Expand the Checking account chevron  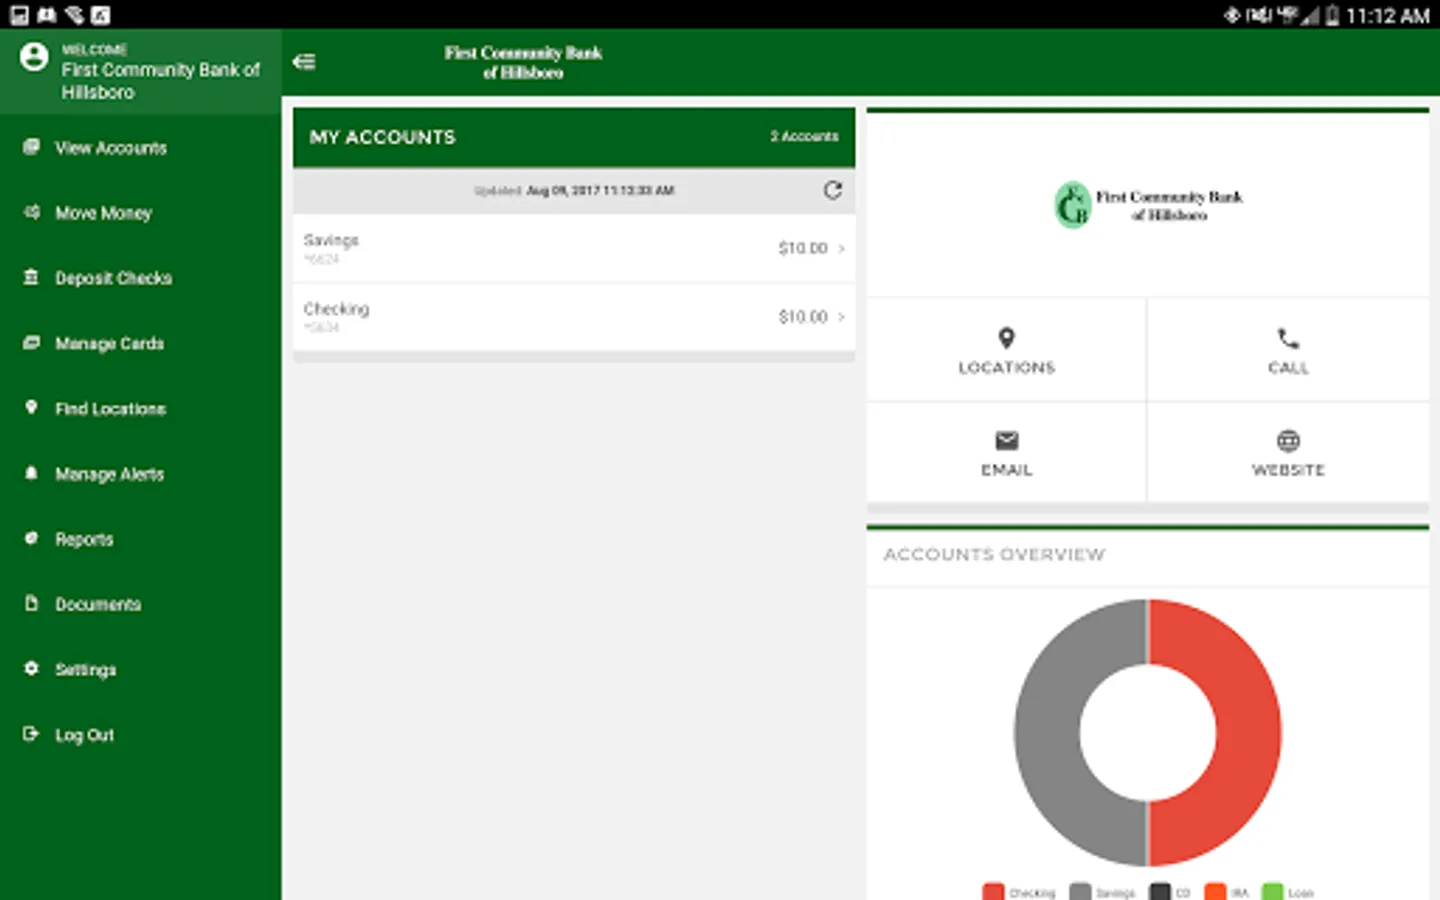click(841, 317)
